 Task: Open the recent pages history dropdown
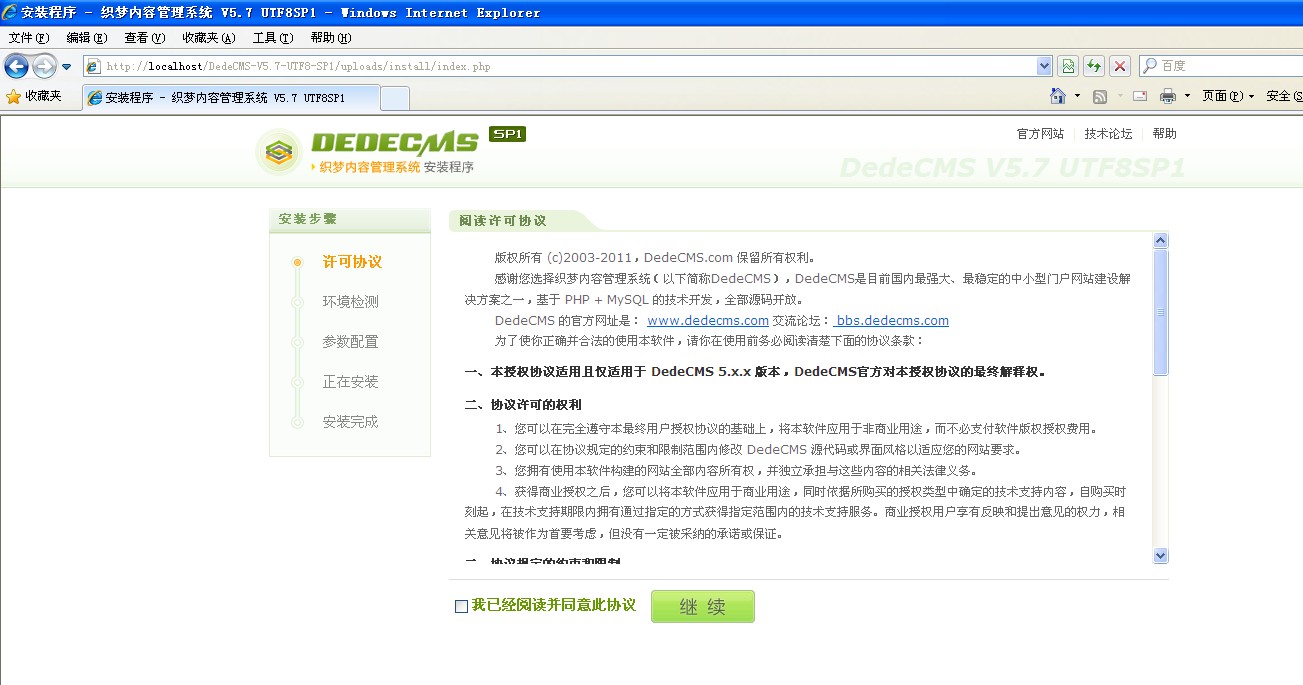pos(67,67)
